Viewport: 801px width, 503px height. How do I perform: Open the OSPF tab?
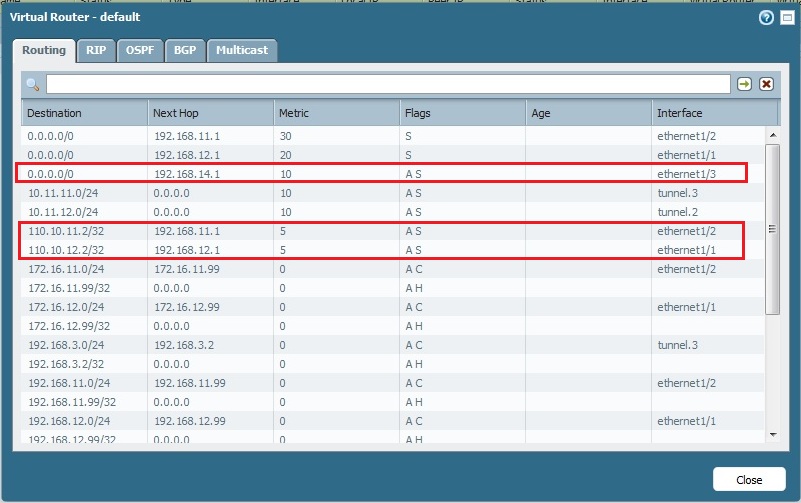click(140, 50)
